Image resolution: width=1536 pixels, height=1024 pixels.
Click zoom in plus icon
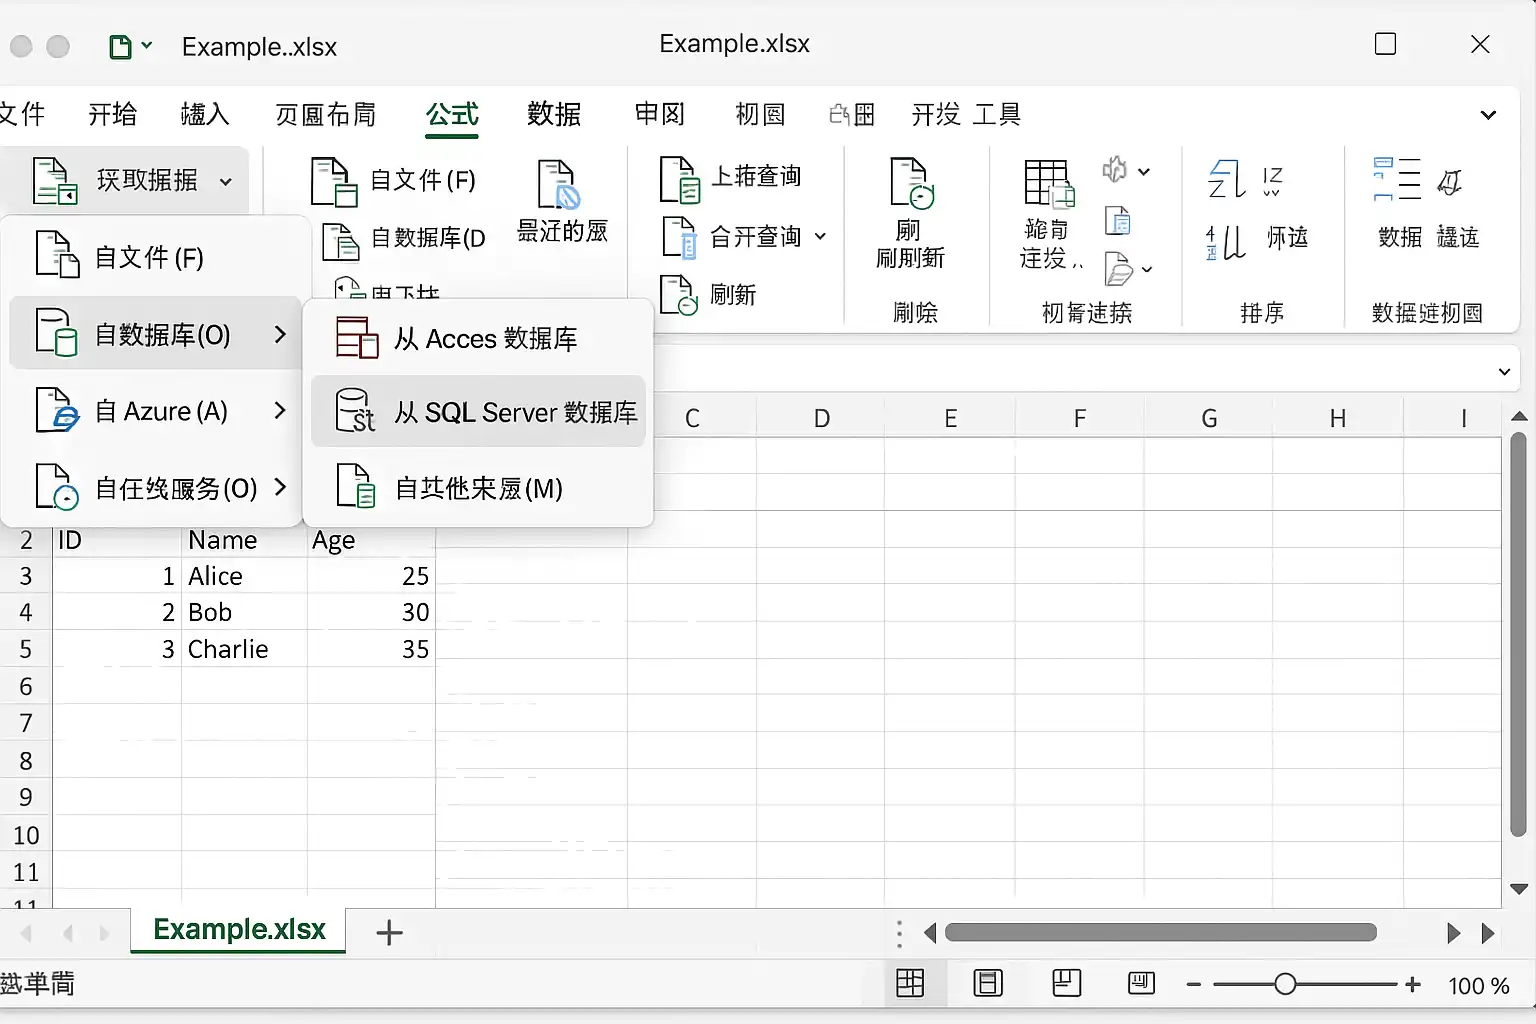coord(1412,985)
